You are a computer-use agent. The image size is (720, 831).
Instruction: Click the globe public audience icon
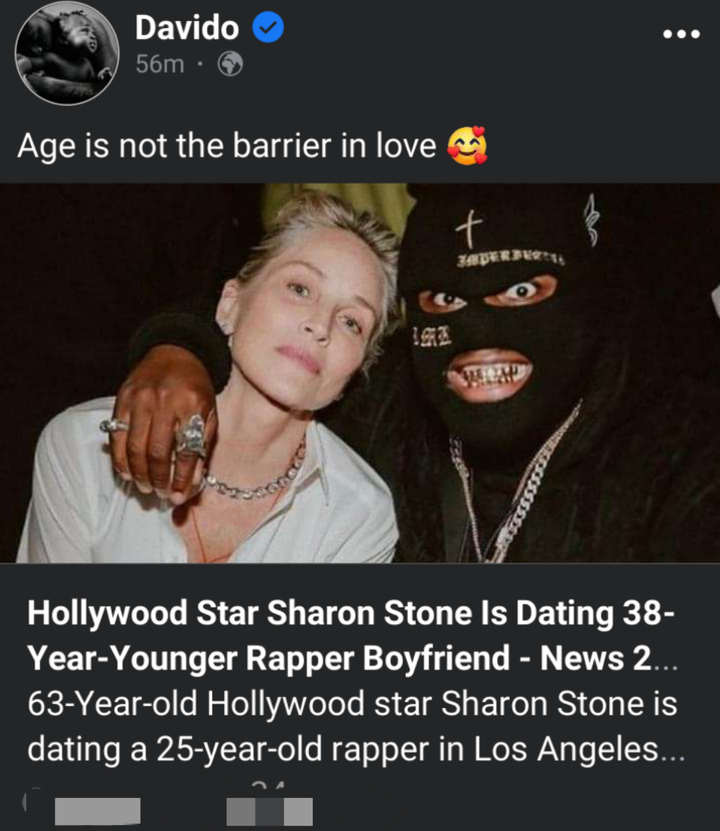(x=230, y=65)
